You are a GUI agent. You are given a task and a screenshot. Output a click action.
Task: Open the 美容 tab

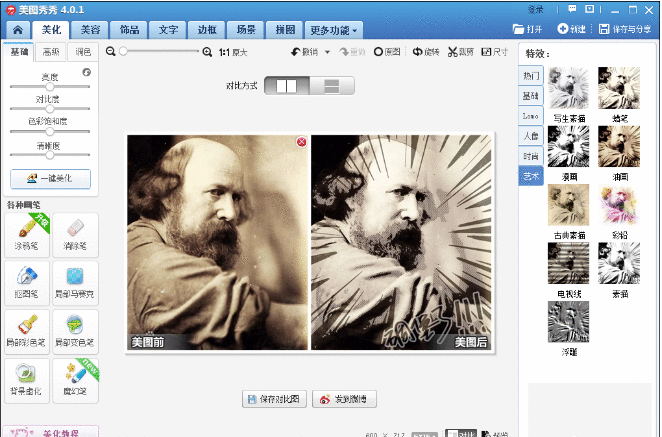tap(90, 30)
